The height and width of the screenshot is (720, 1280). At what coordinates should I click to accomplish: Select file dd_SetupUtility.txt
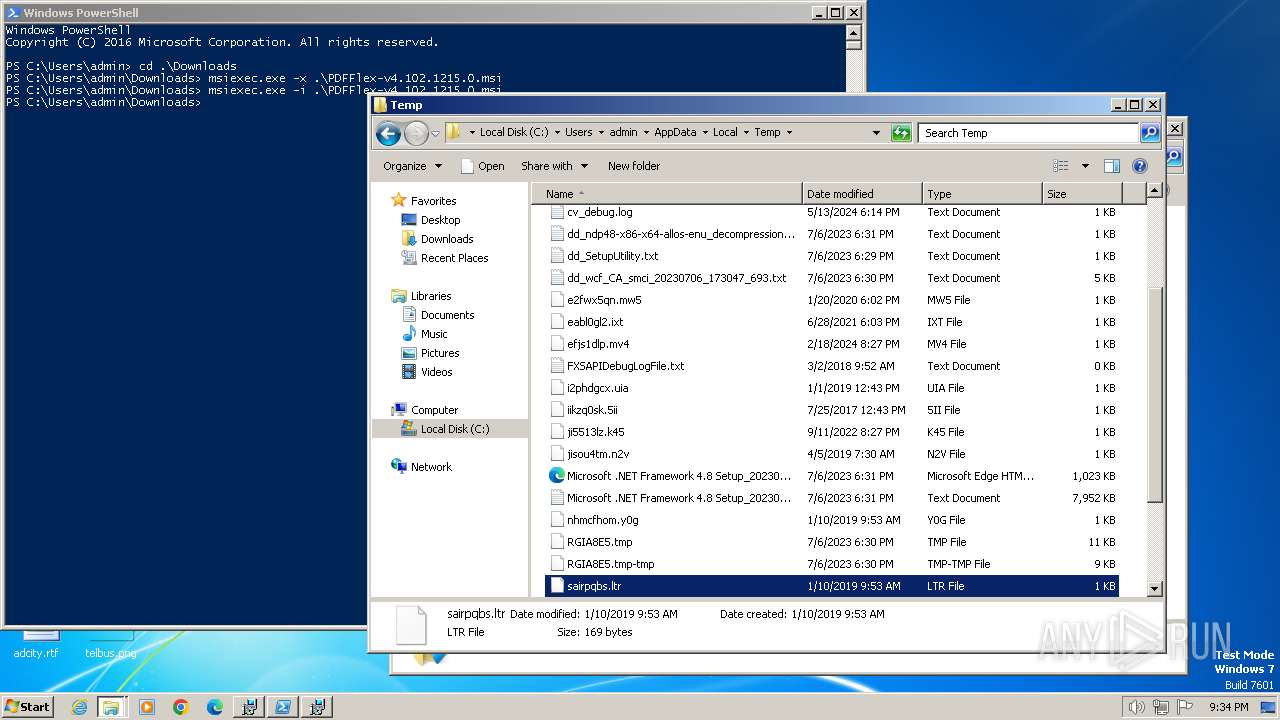point(612,256)
